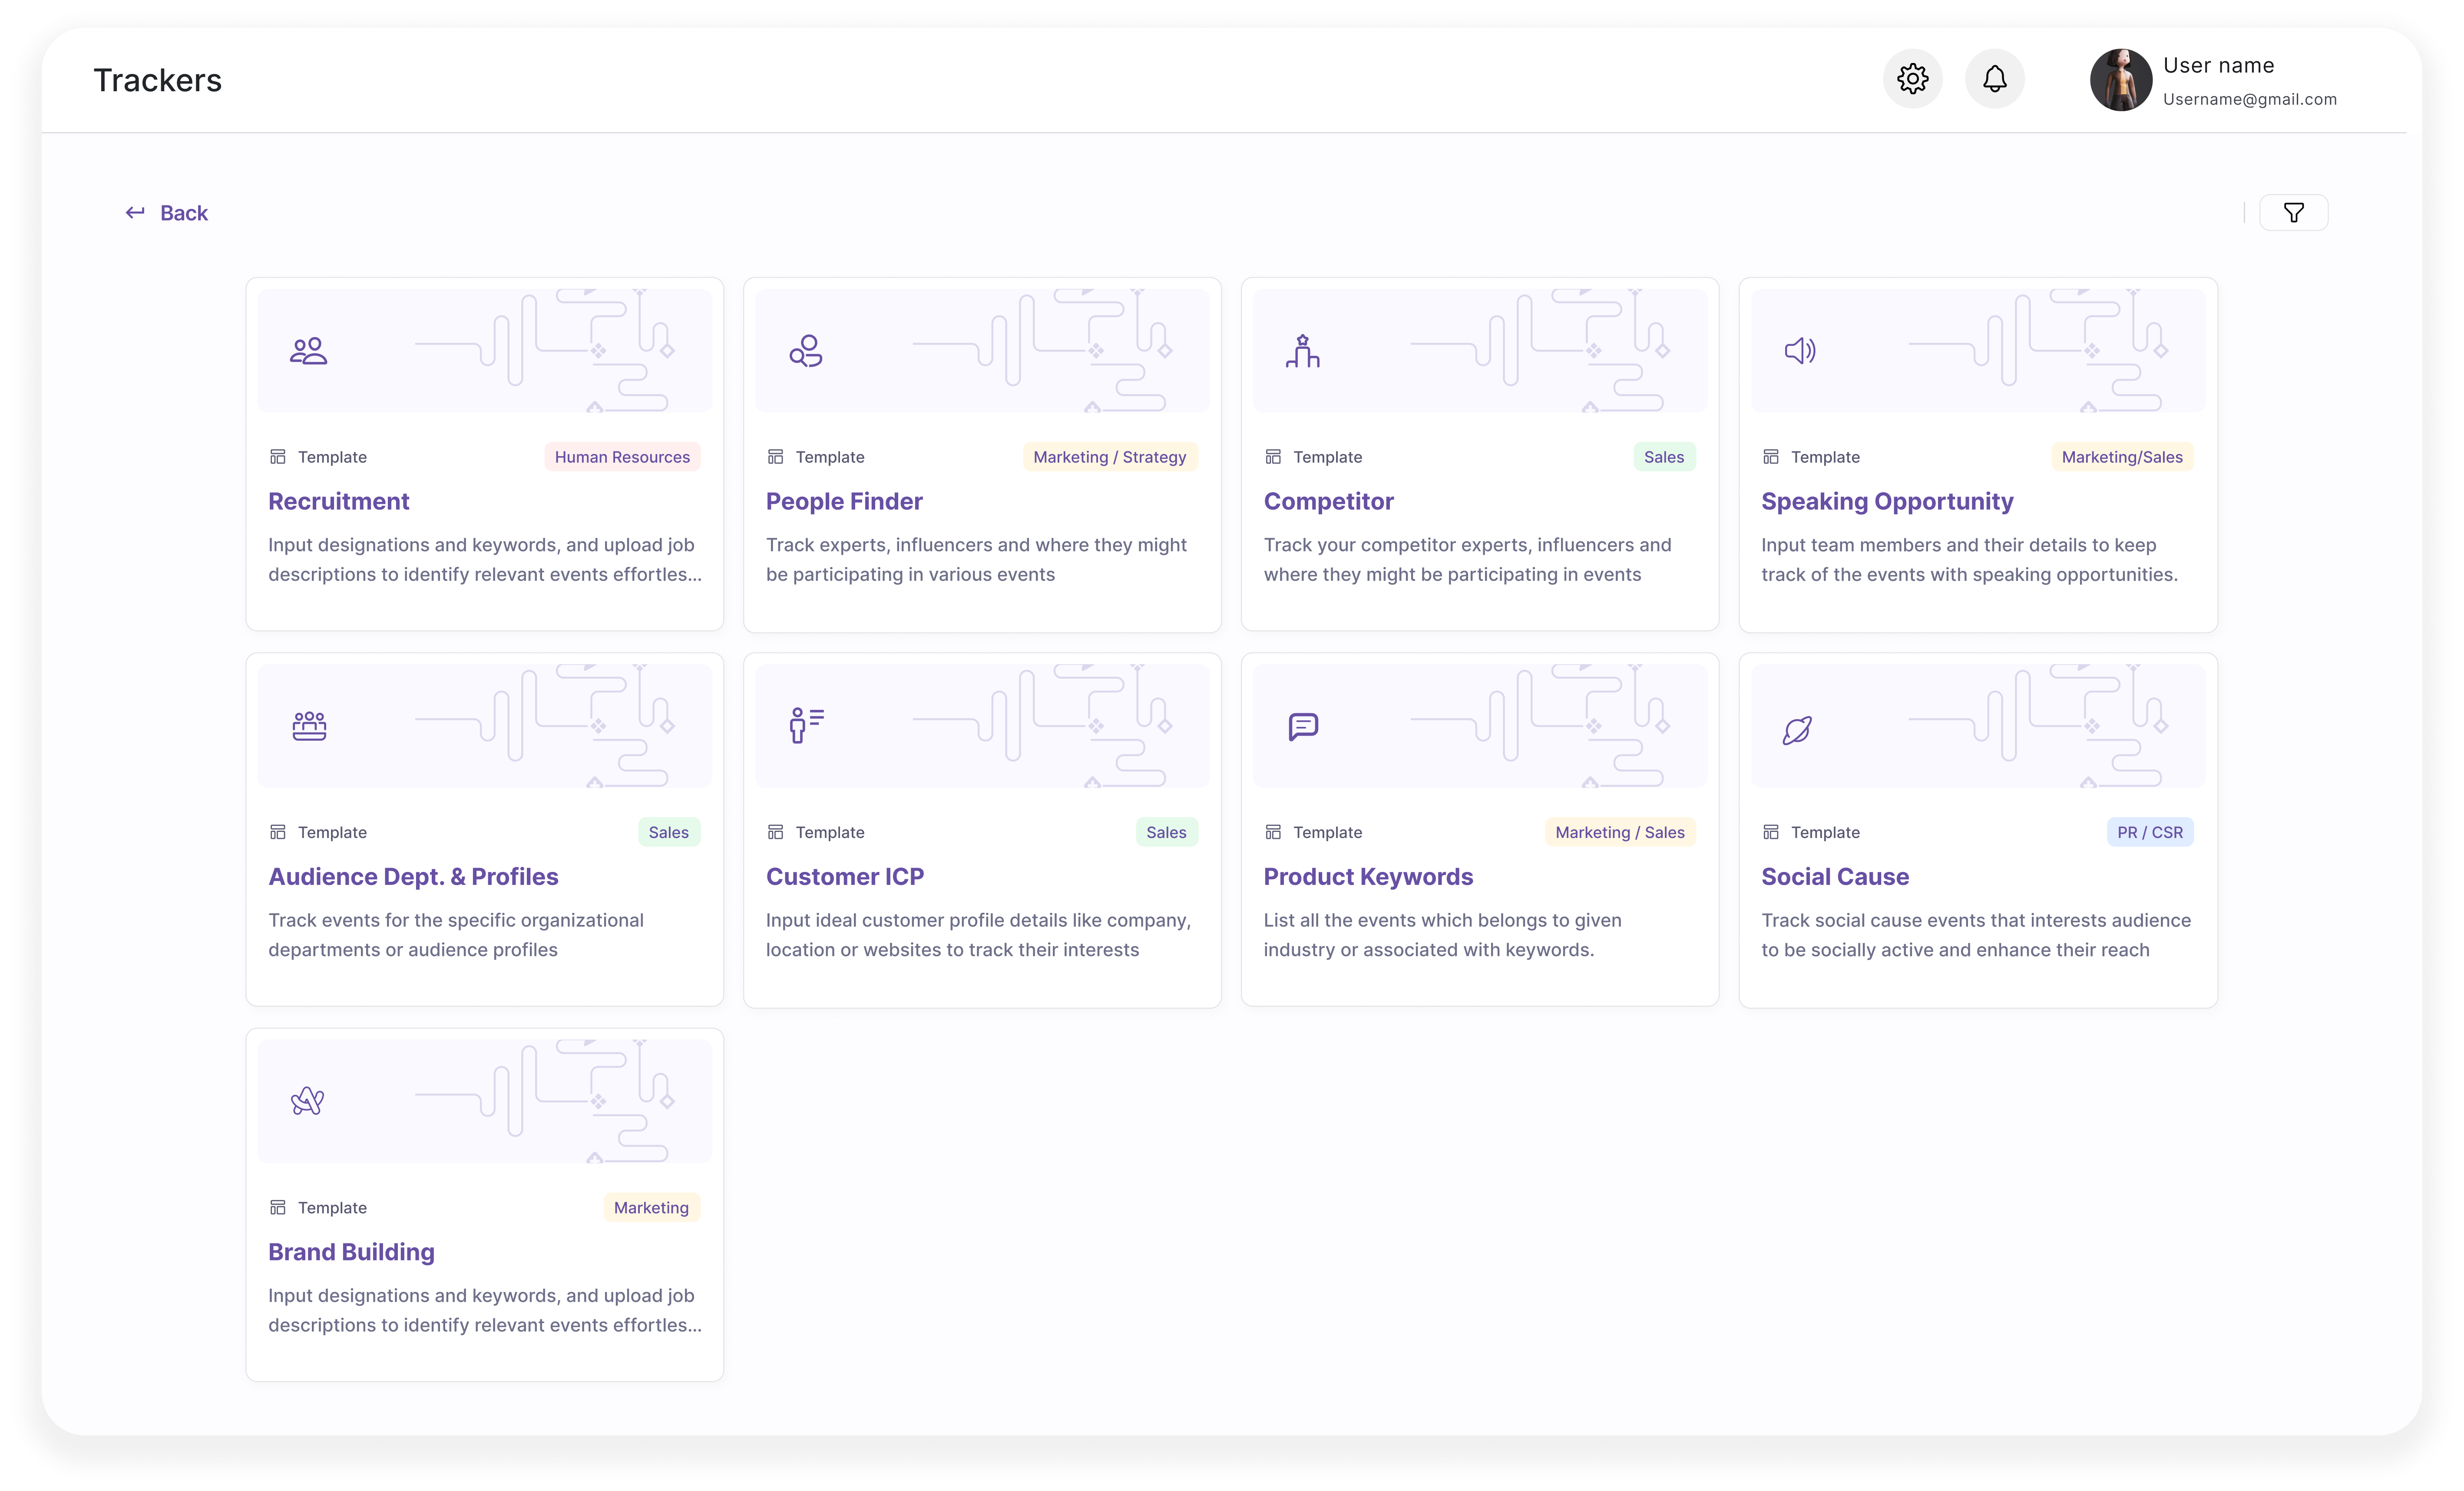Click the Competitor podium icon
Screen dimensions: 2464x1491
(1302, 351)
